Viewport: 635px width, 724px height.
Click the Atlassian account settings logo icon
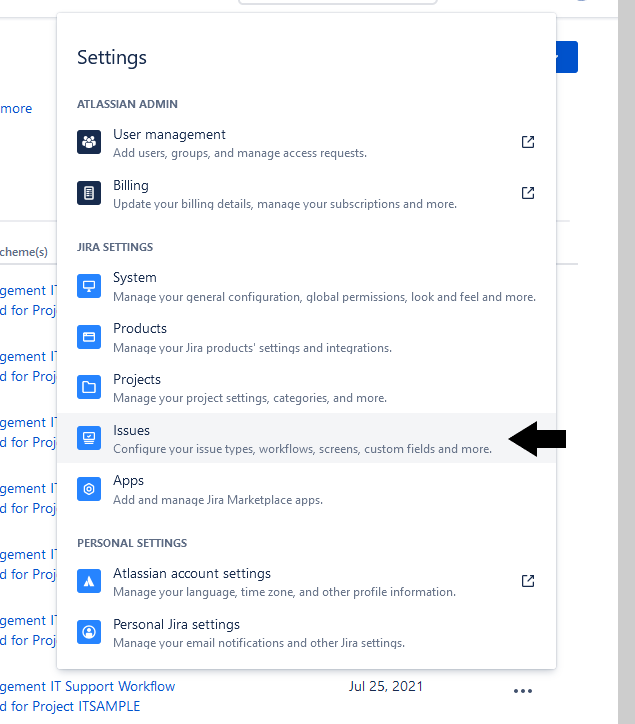[x=89, y=581]
